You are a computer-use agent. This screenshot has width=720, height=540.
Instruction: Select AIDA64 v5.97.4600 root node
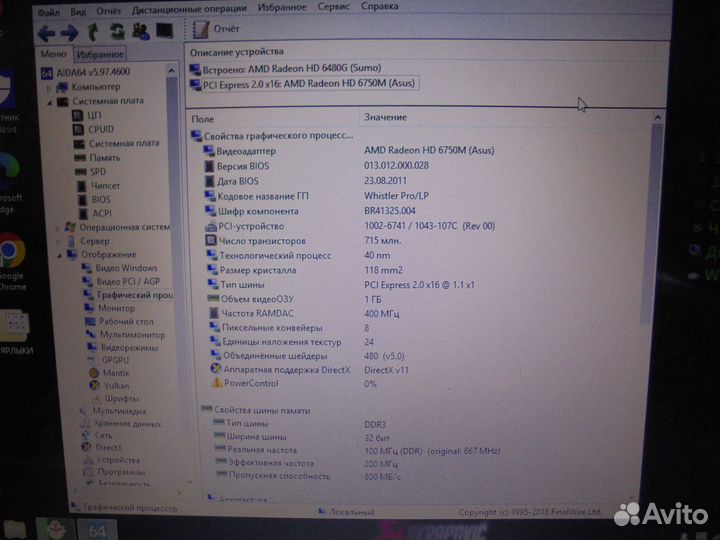(x=86, y=72)
